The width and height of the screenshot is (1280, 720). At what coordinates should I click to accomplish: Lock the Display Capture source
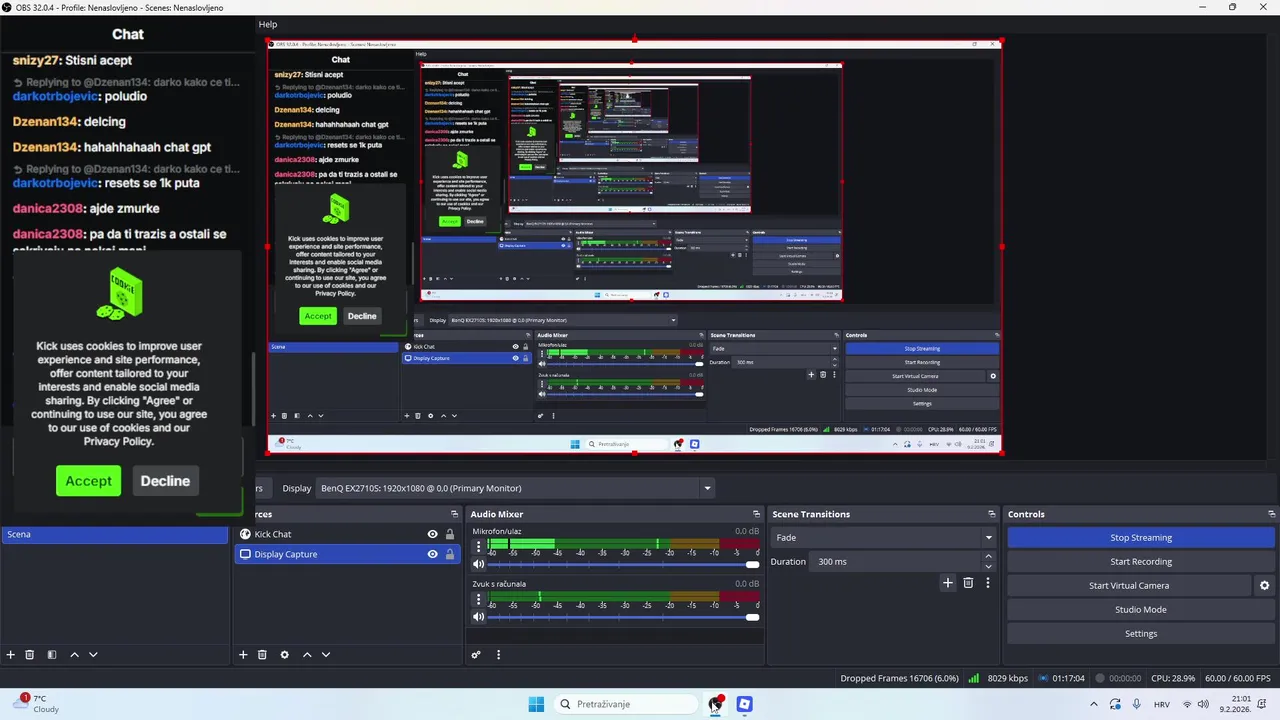tap(450, 554)
